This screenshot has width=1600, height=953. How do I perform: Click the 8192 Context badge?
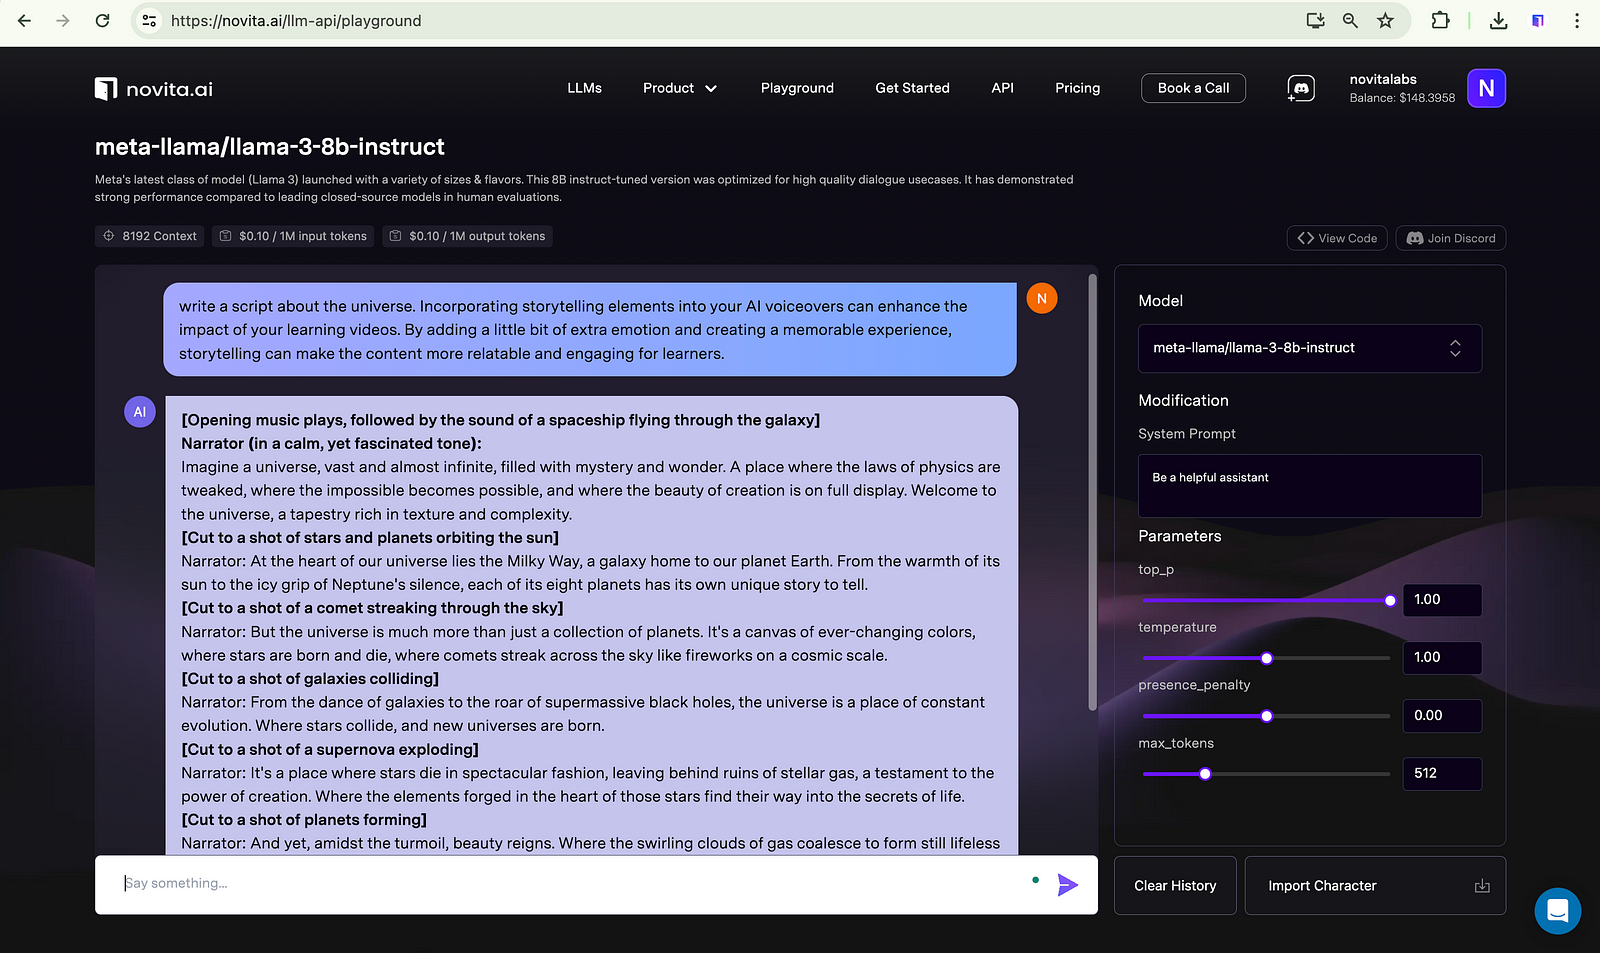pos(150,236)
